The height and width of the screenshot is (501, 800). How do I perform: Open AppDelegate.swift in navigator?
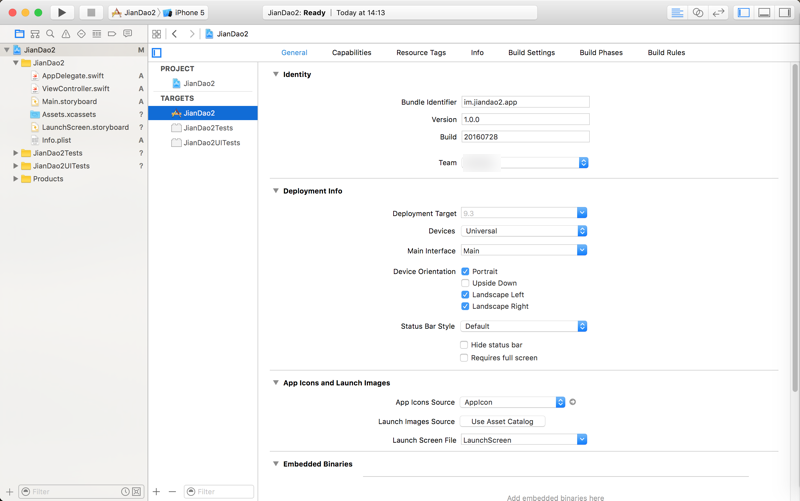coord(73,76)
